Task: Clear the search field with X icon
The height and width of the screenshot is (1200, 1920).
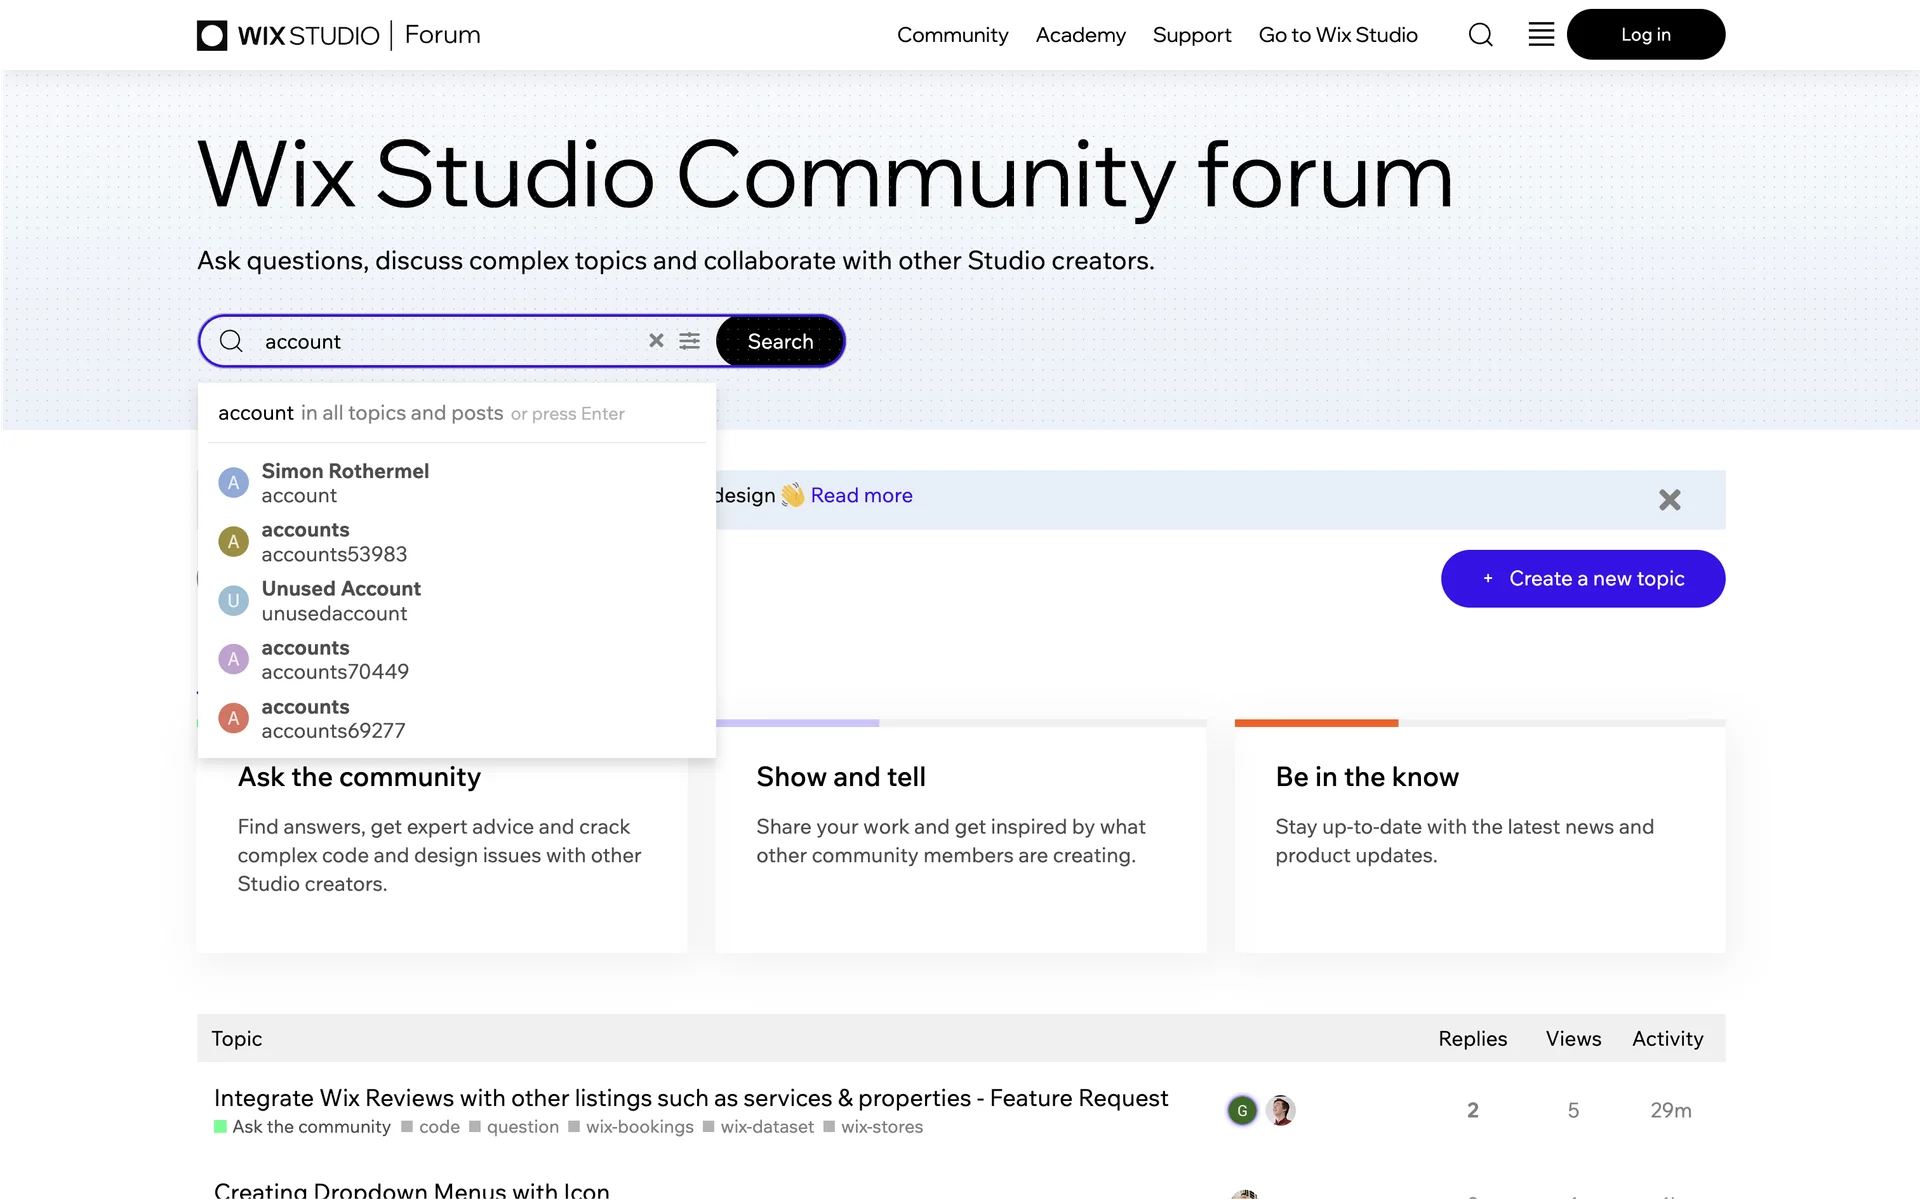Action: click(656, 341)
